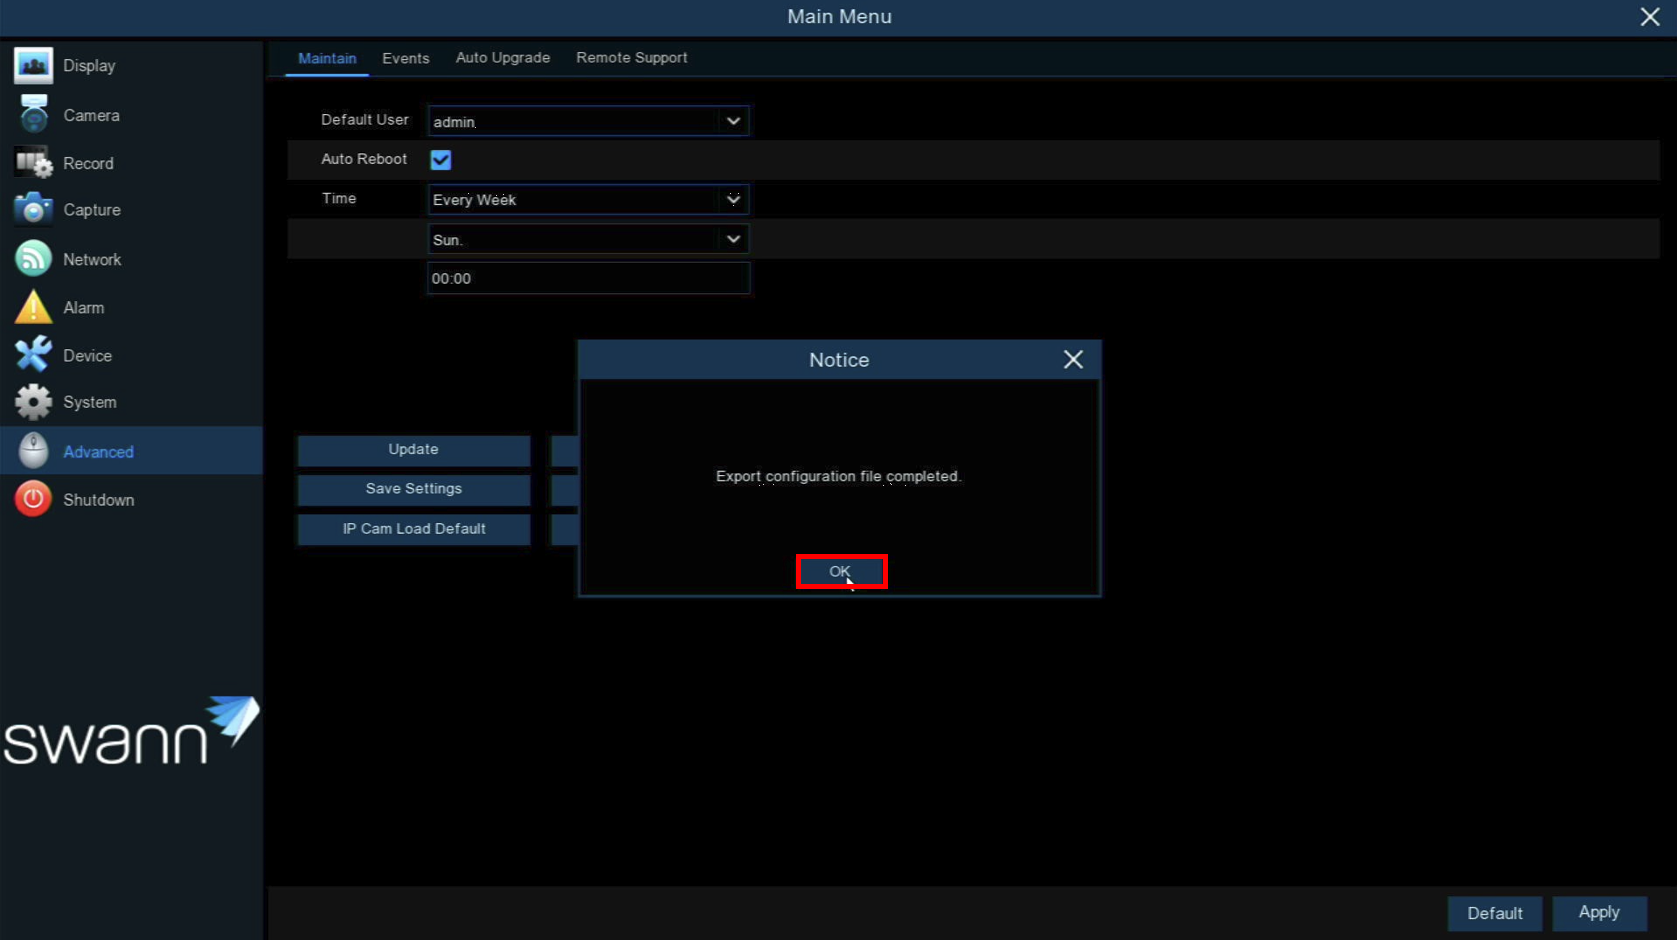Click the export completed message text
This screenshot has height=940, width=1677.
coord(838,476)
